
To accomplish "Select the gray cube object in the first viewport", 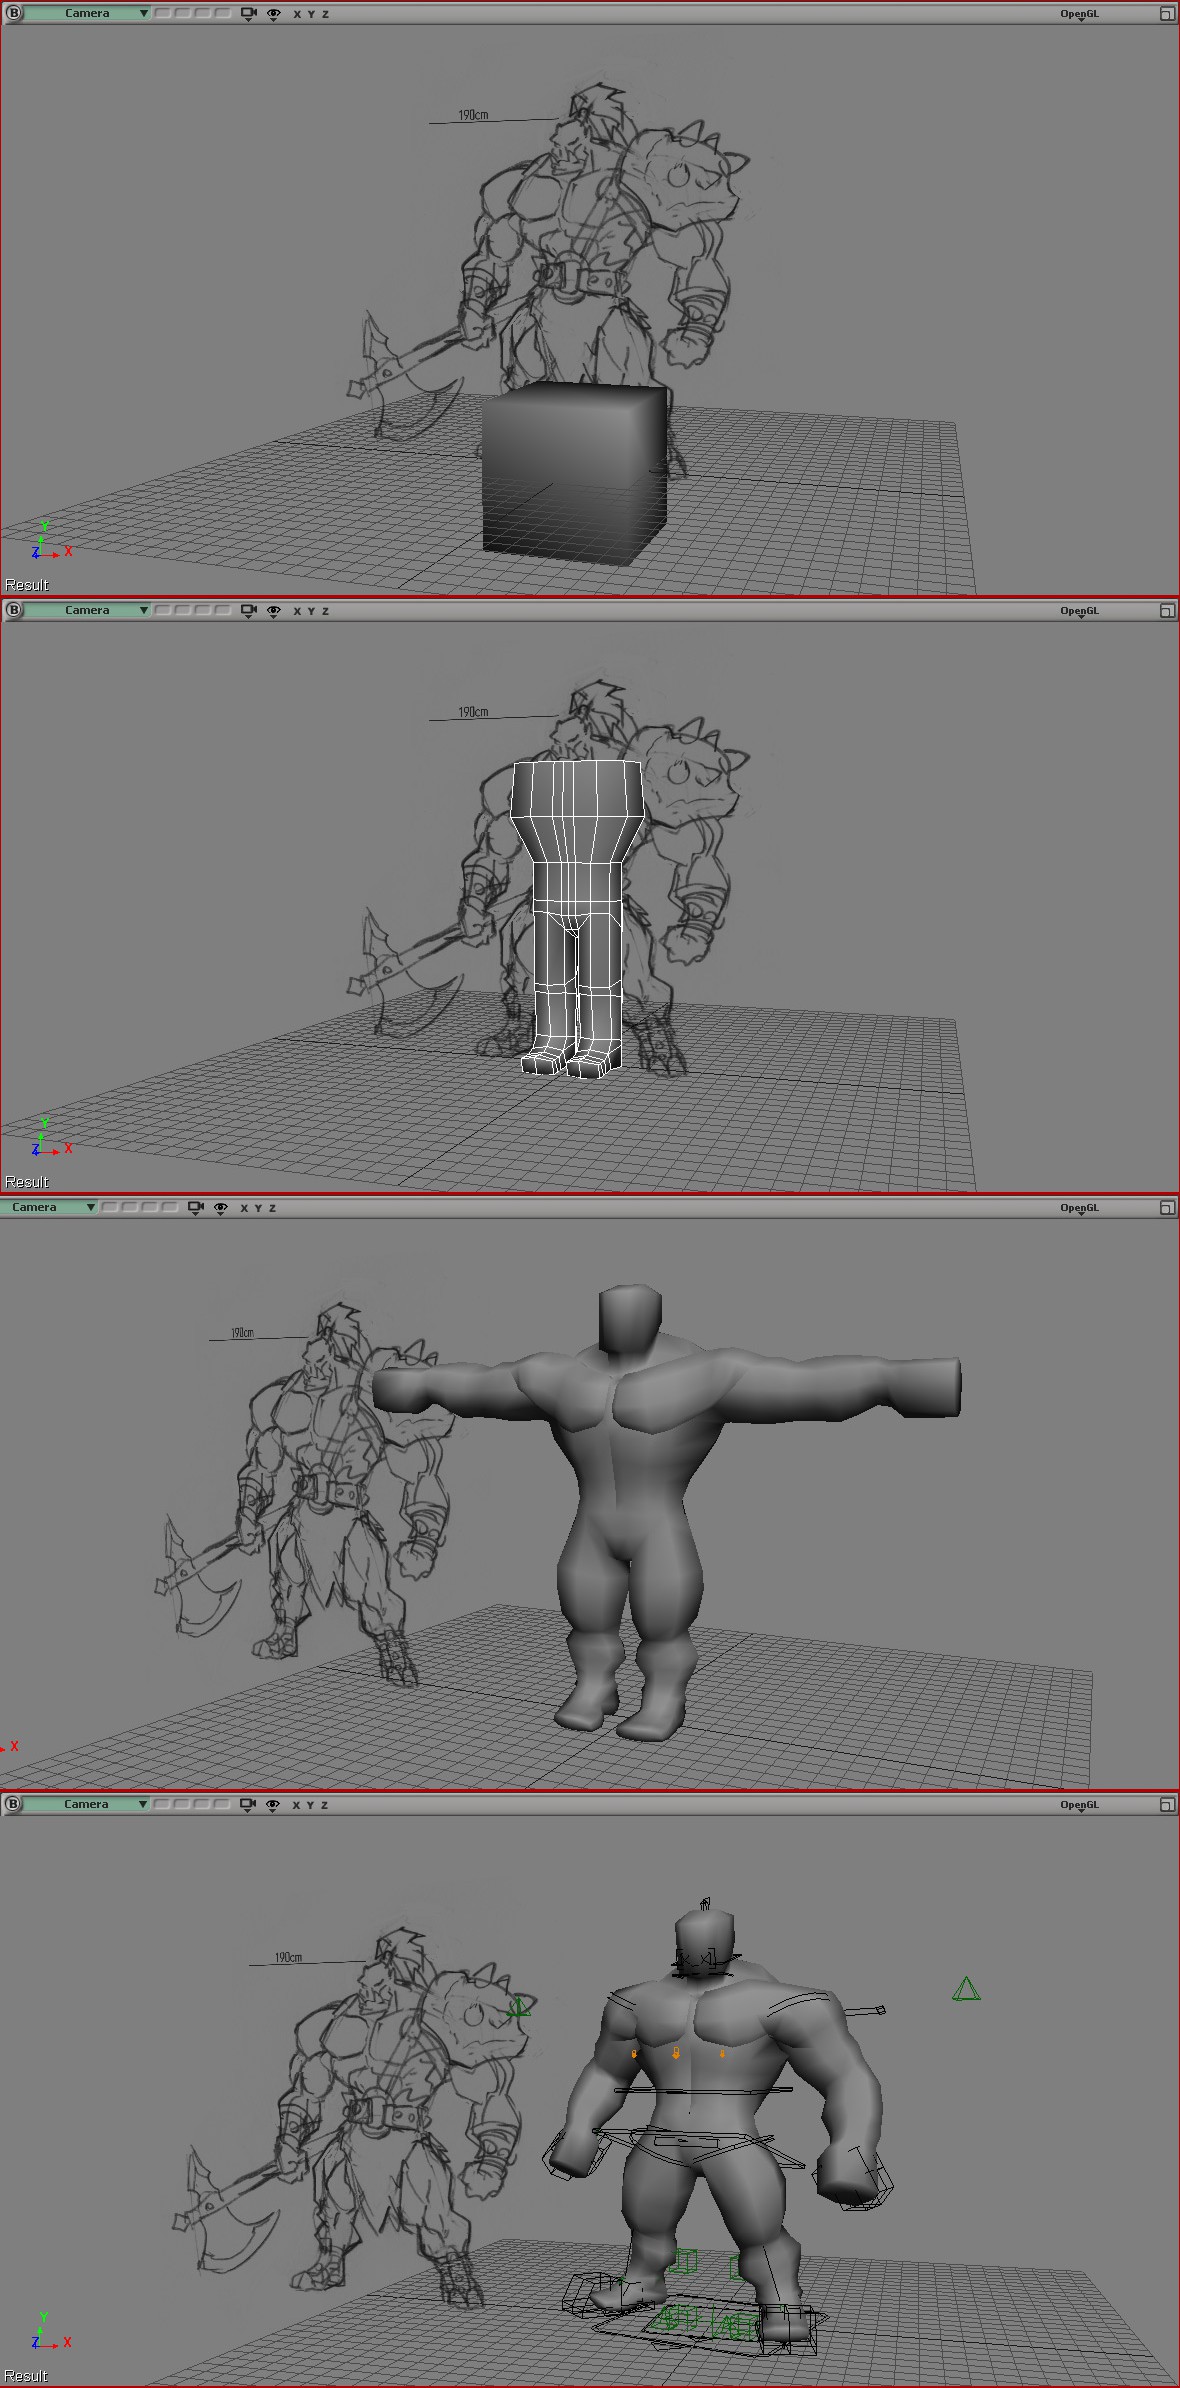I will [x=575, y=474].
